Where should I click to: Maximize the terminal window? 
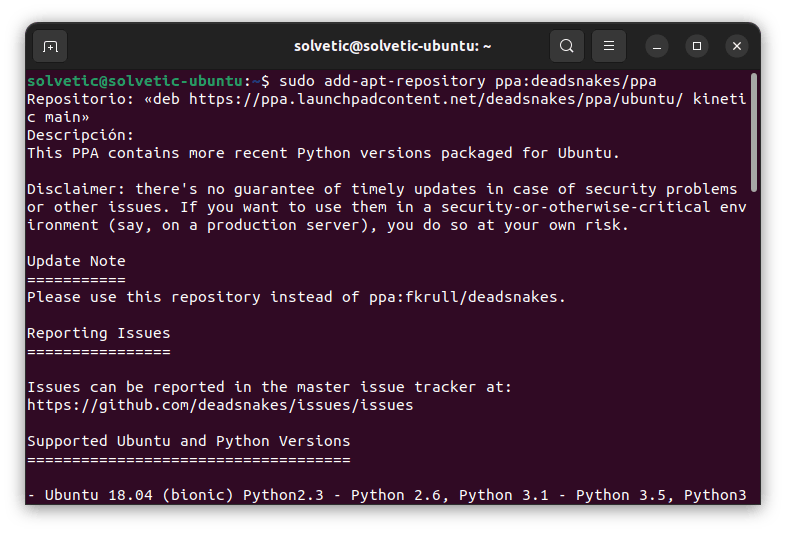pyautogui.click(x=697, y=46)
